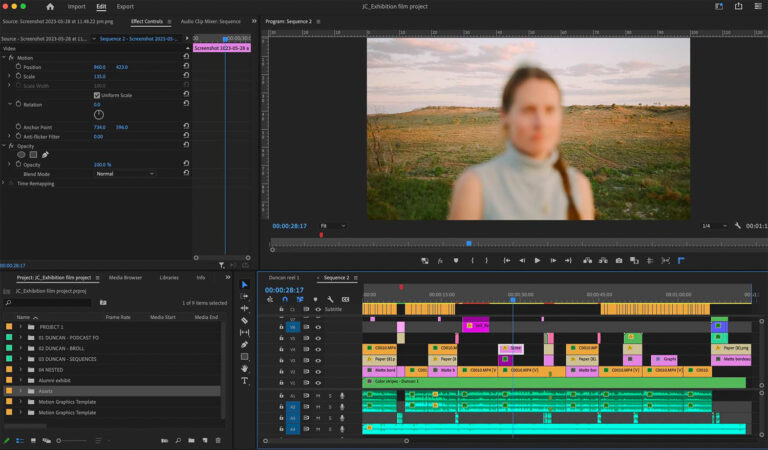Go to In point in Program Monitor

(507, 261)
